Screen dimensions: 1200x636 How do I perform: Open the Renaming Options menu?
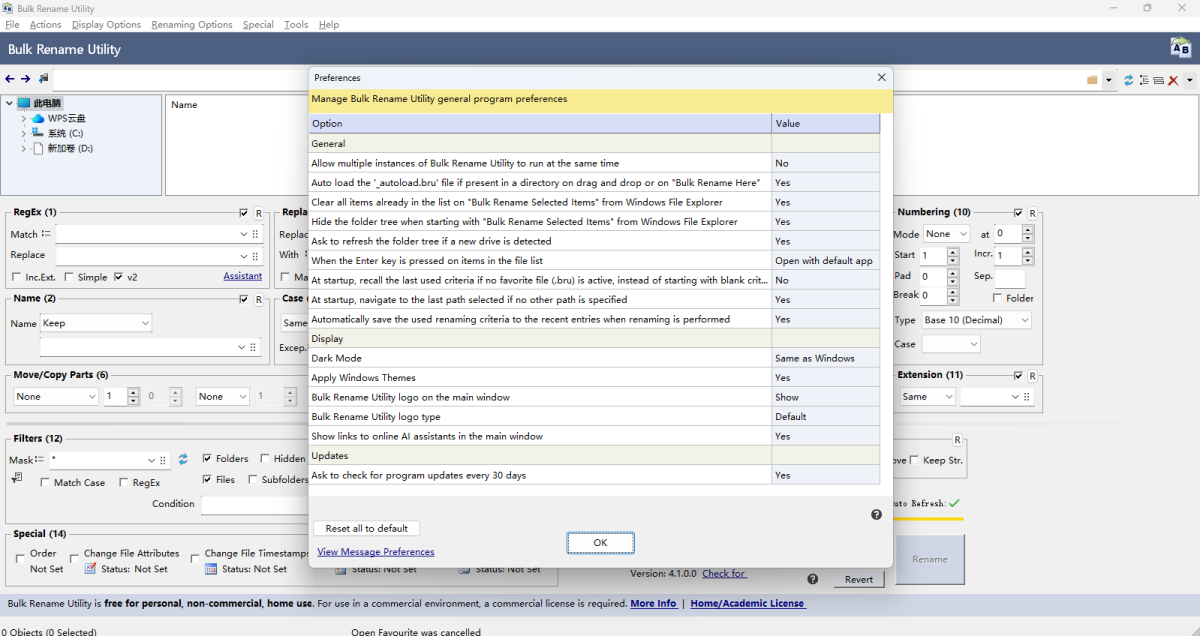[191, 24]
